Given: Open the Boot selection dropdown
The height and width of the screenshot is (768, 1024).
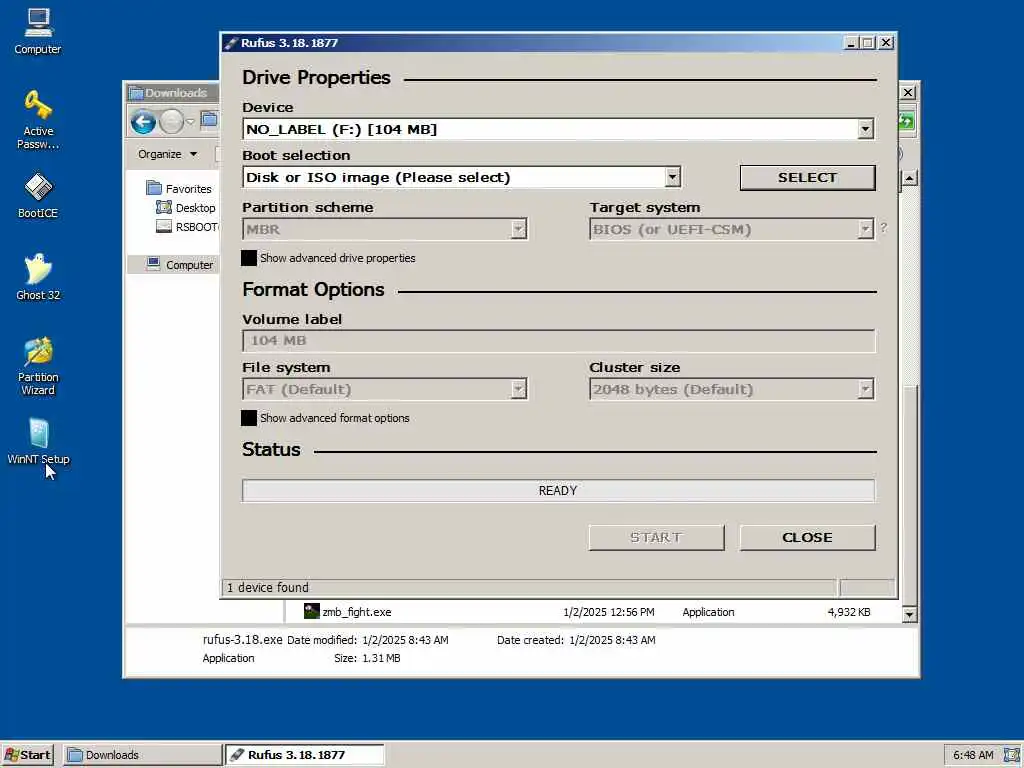Looking at the screenshot, I should 672,177.
